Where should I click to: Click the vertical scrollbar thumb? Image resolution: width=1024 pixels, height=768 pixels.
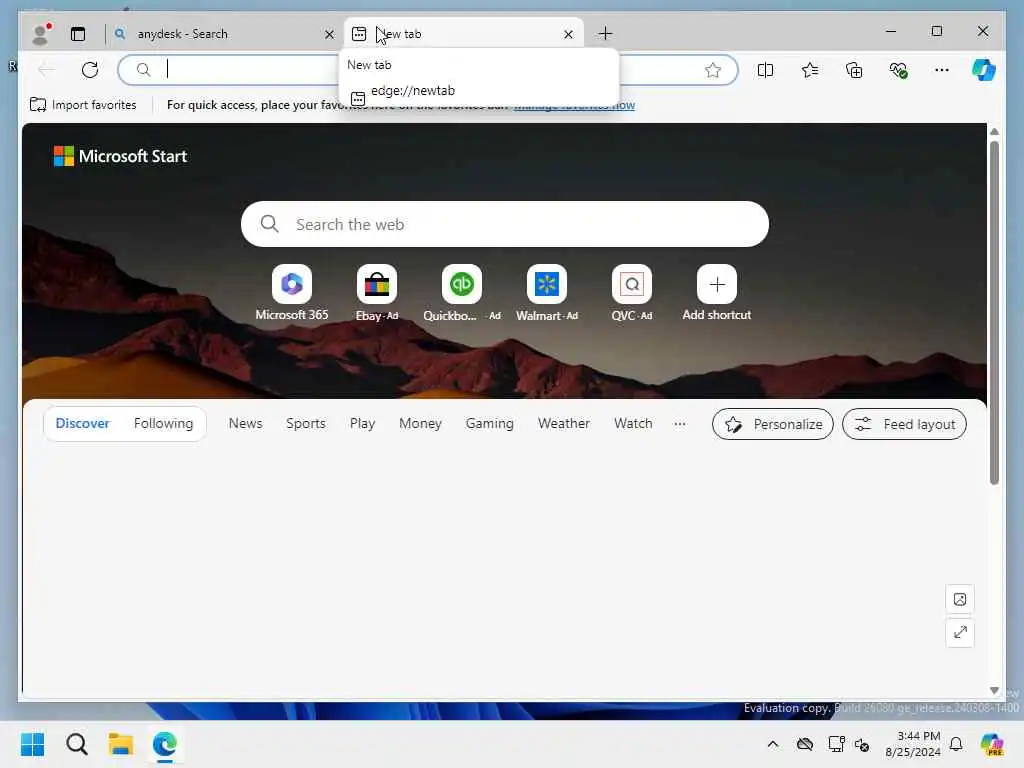994,312
